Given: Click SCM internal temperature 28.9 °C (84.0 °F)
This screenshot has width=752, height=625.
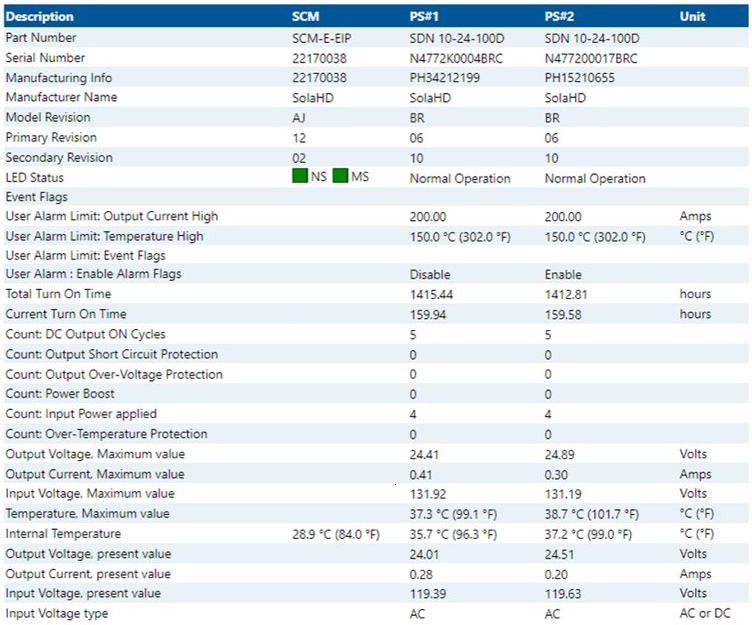Looking at the screenshot, I should 336,534.
